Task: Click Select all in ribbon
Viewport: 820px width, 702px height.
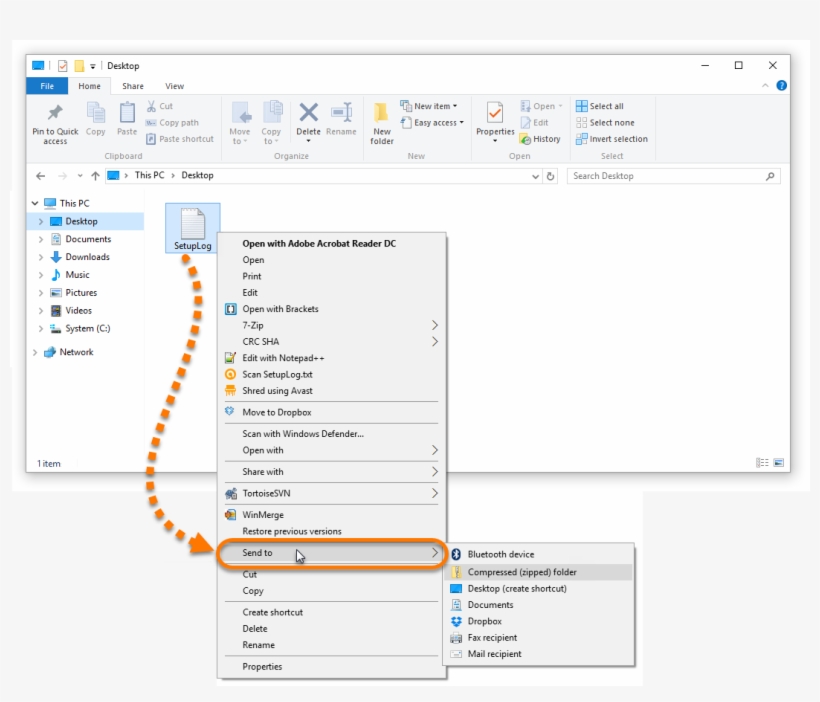Action: tap(600, 106)
